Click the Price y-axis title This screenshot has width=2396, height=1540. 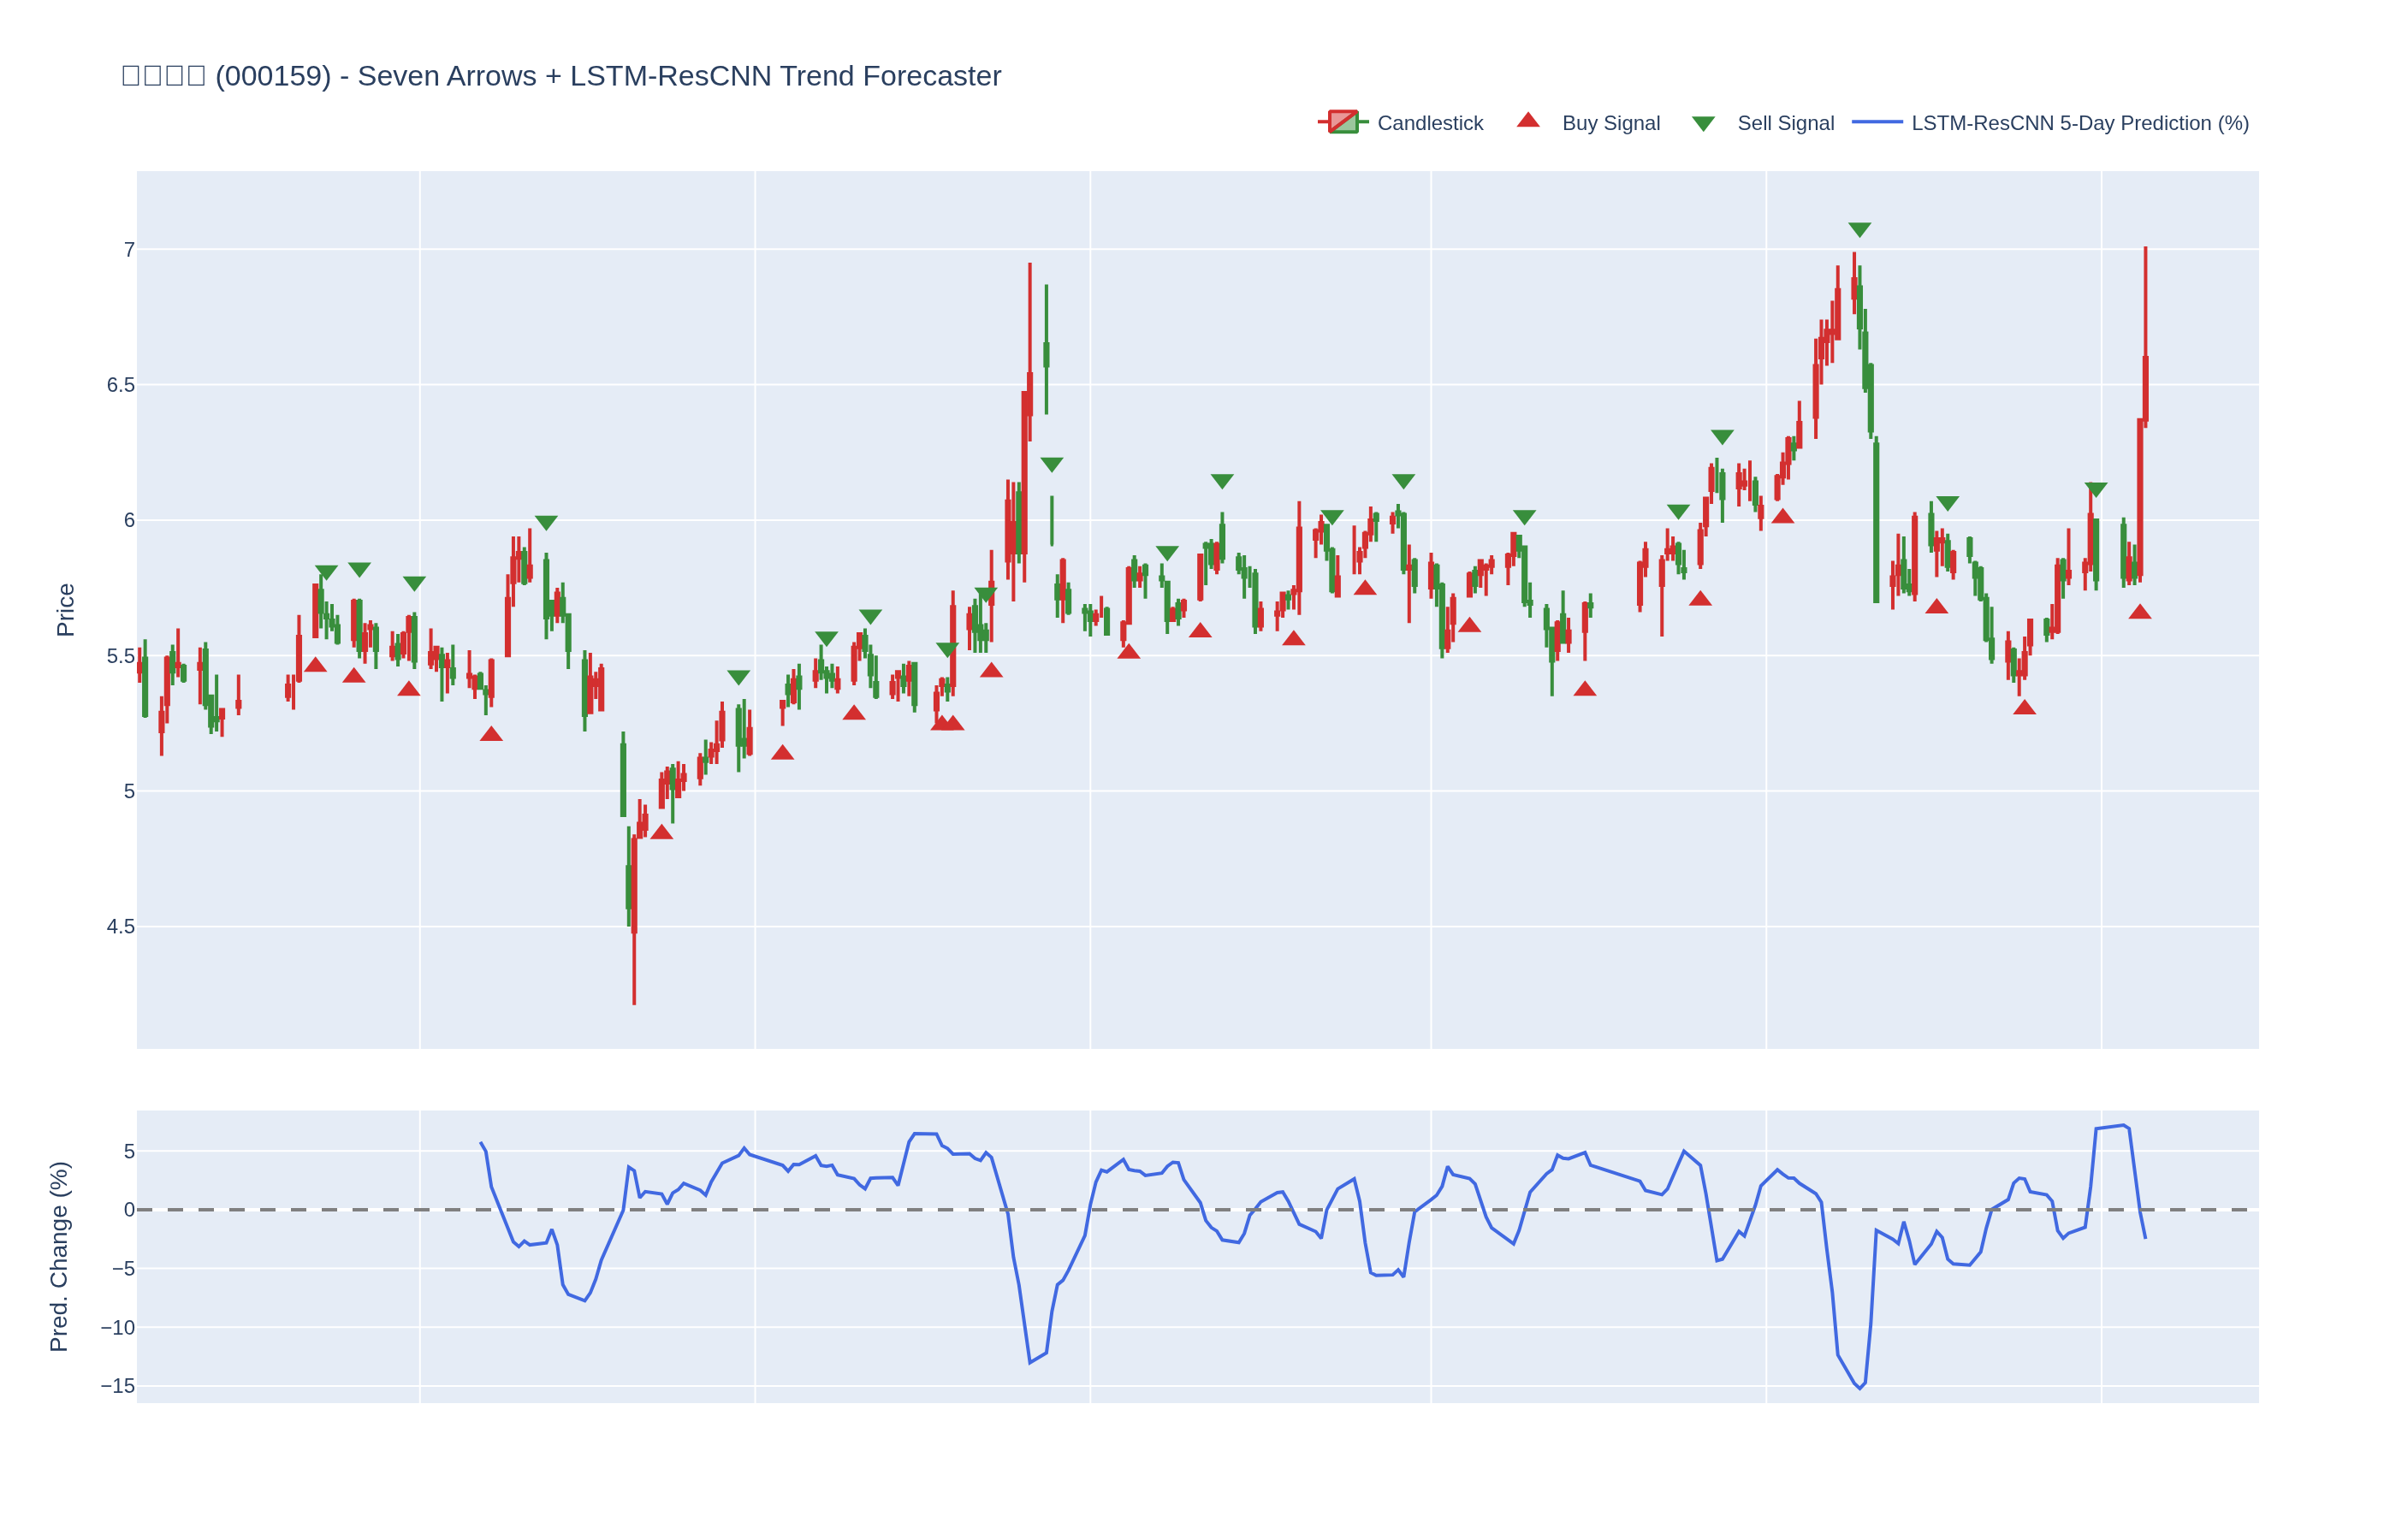(66, 610)
